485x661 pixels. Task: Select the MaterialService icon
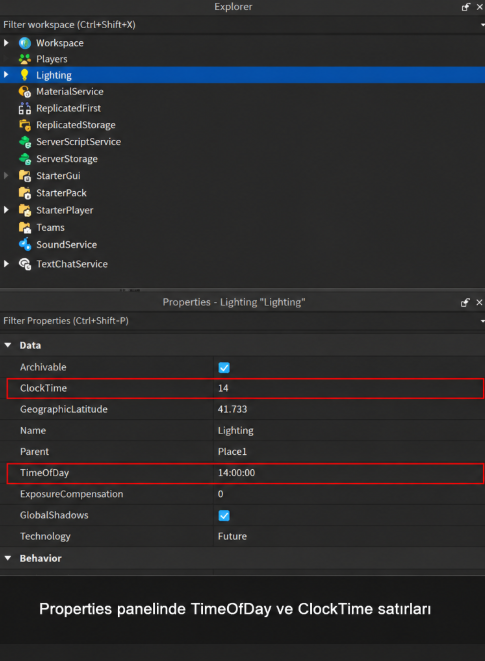coord(25,91)
